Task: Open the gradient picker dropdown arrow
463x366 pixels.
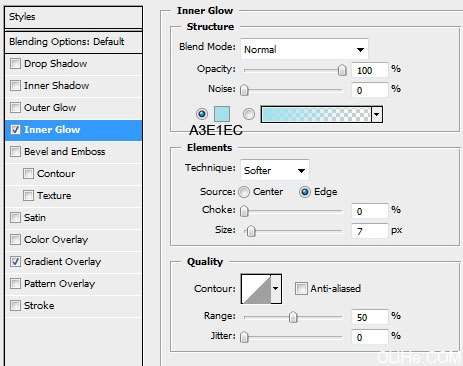Action: pyautogui.click(x=377, y=114)
